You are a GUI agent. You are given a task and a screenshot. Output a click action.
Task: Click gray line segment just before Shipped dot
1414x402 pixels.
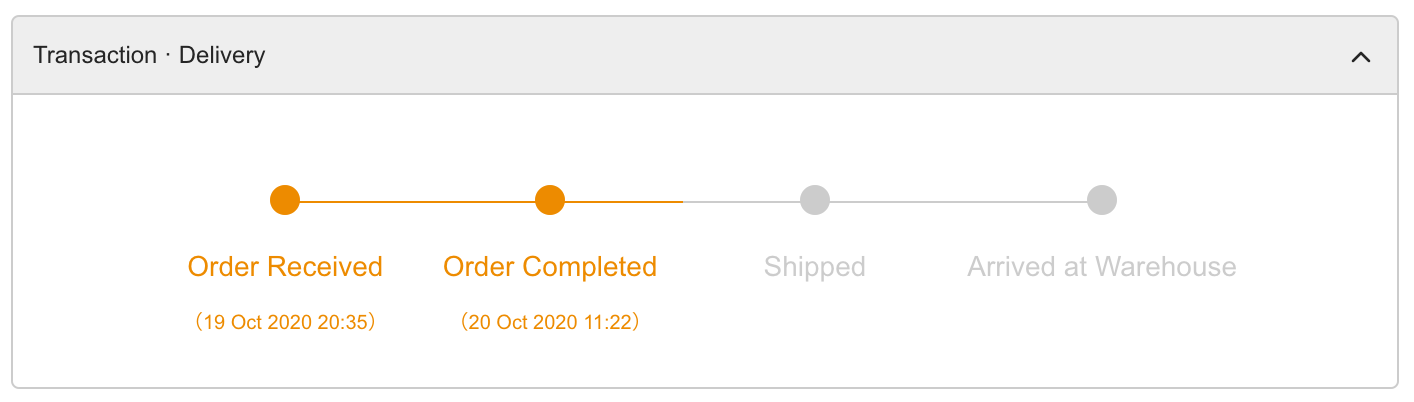point(741,201)
